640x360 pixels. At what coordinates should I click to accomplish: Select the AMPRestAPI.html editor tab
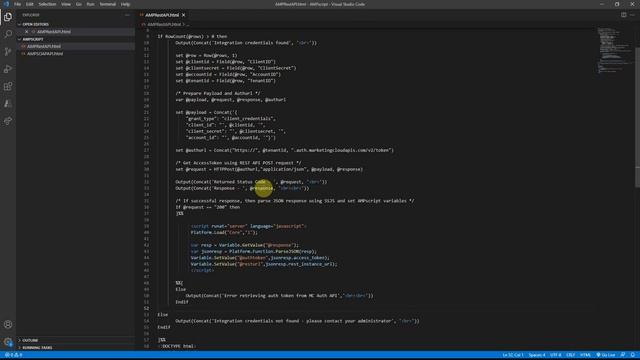(x=162, y=15)
